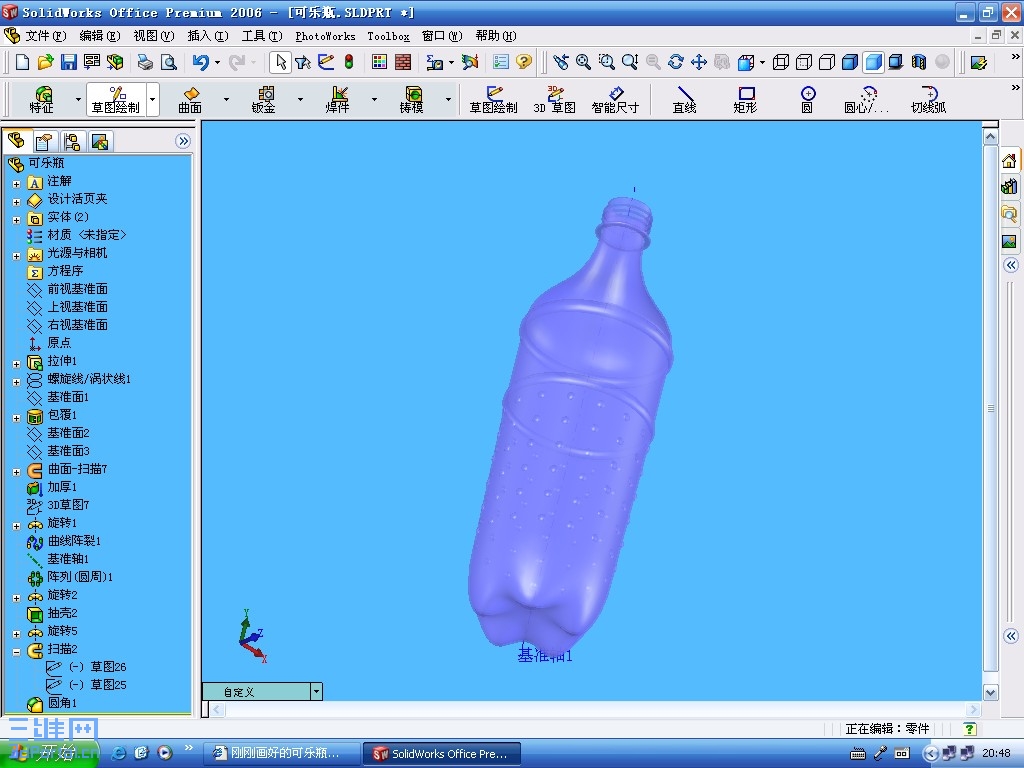This screenshot has width=1024, height=768.
Task: Collapse the FeatureManager panel with chevron
Action: [x=184, y=141]
